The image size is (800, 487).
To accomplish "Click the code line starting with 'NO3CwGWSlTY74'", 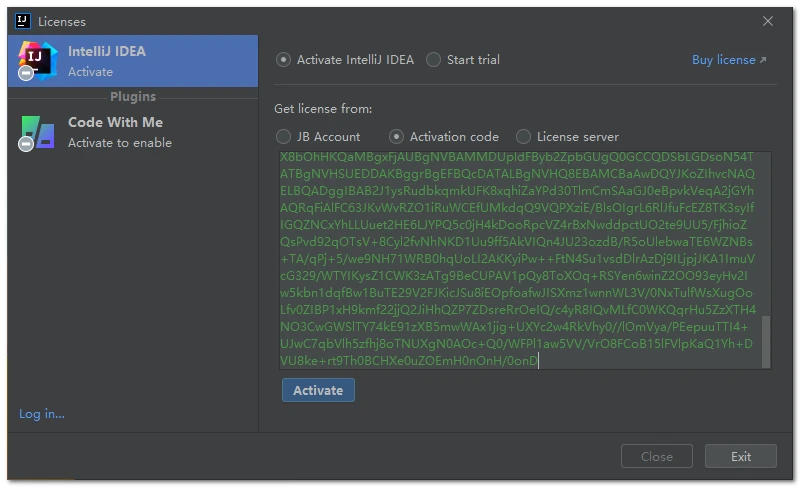I will point(514,326).
